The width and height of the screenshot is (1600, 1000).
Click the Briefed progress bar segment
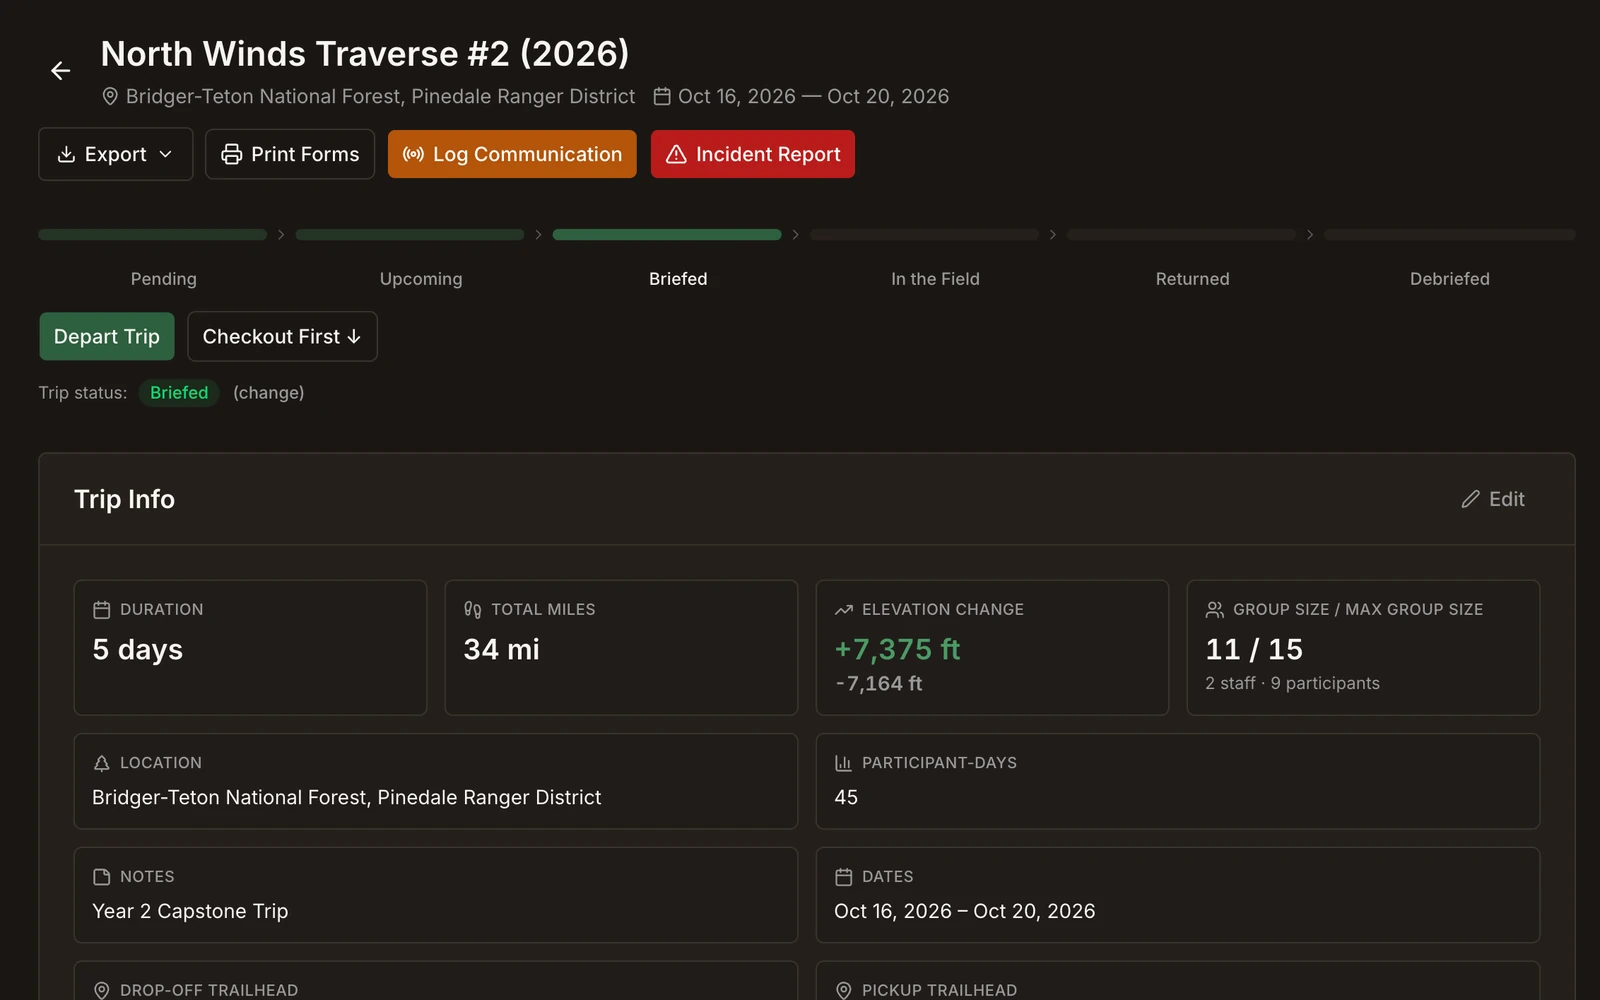pyautogui.click(x=667, y=235)
